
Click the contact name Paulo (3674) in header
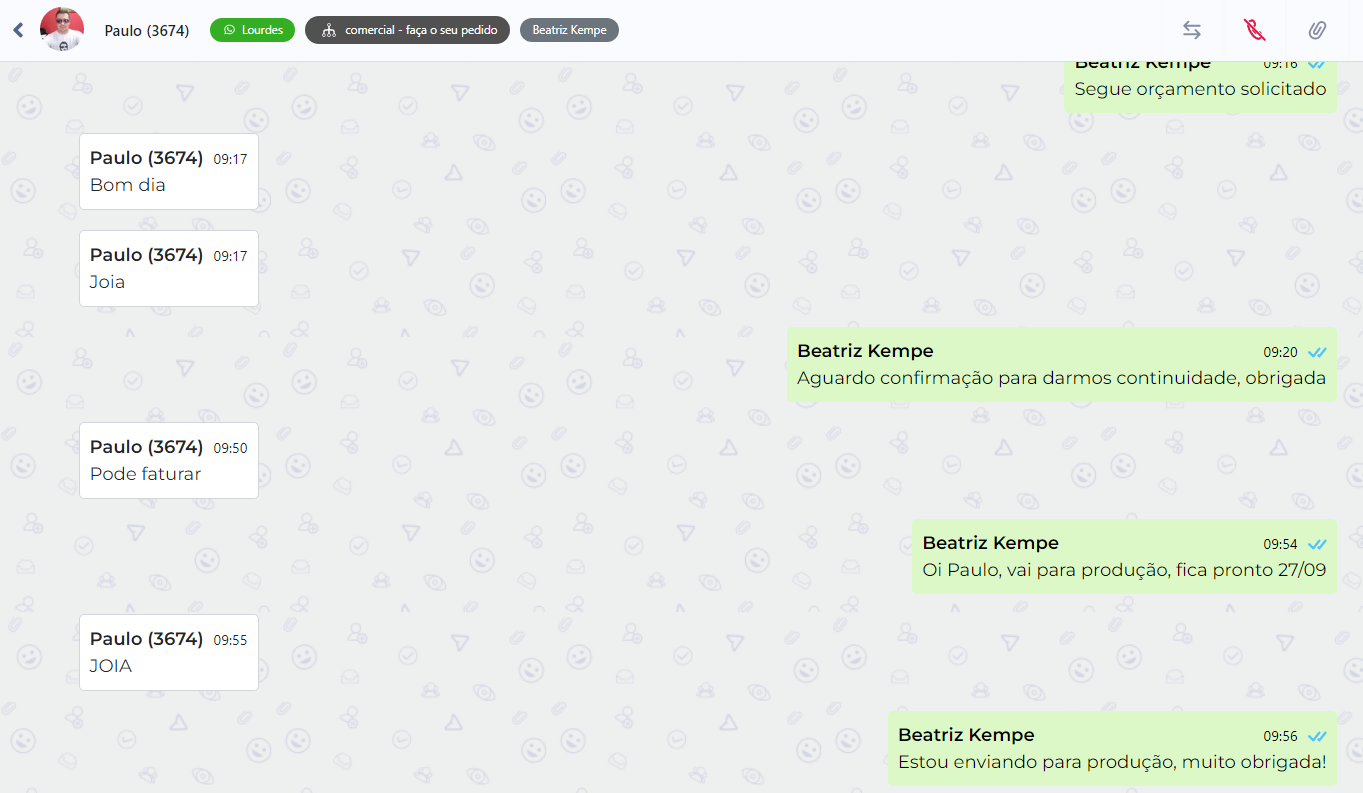coord(147,31)
